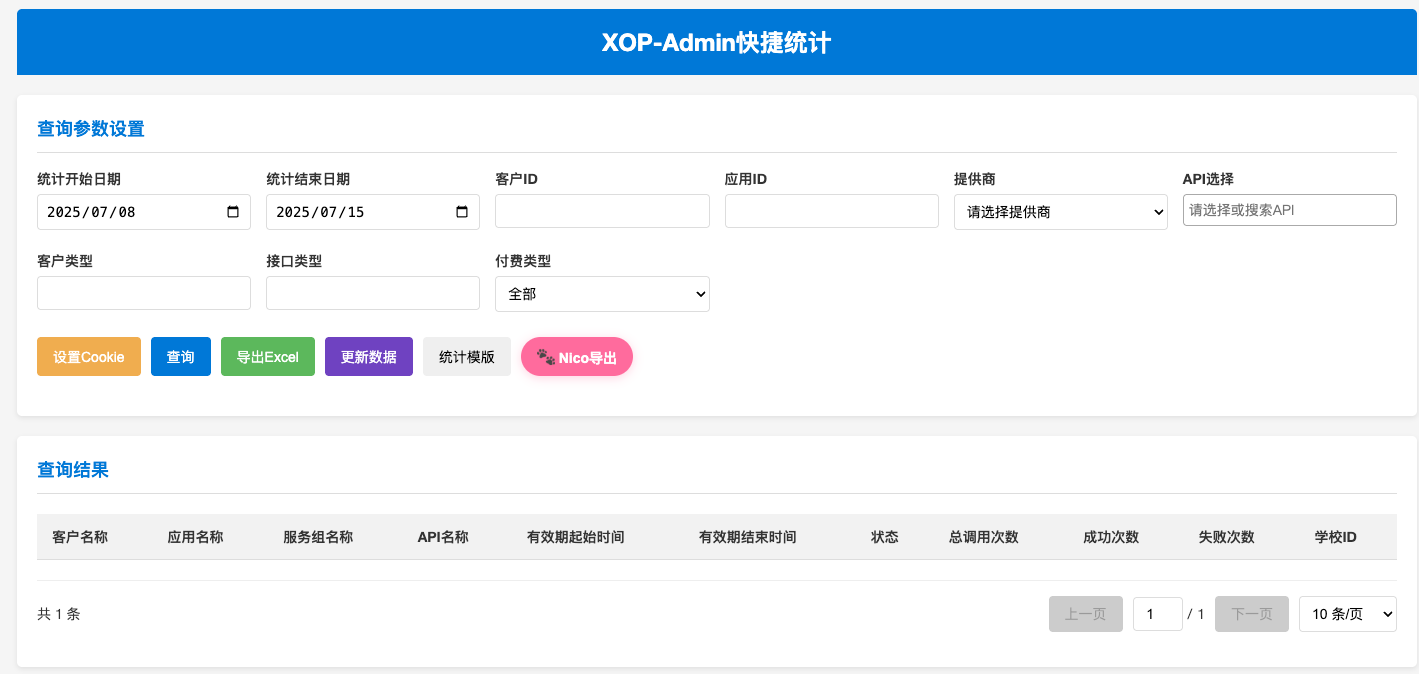Open calendar picker for 统计开始日期
The width and height of the screenshot is (1419, 674).
click(233, 212)
